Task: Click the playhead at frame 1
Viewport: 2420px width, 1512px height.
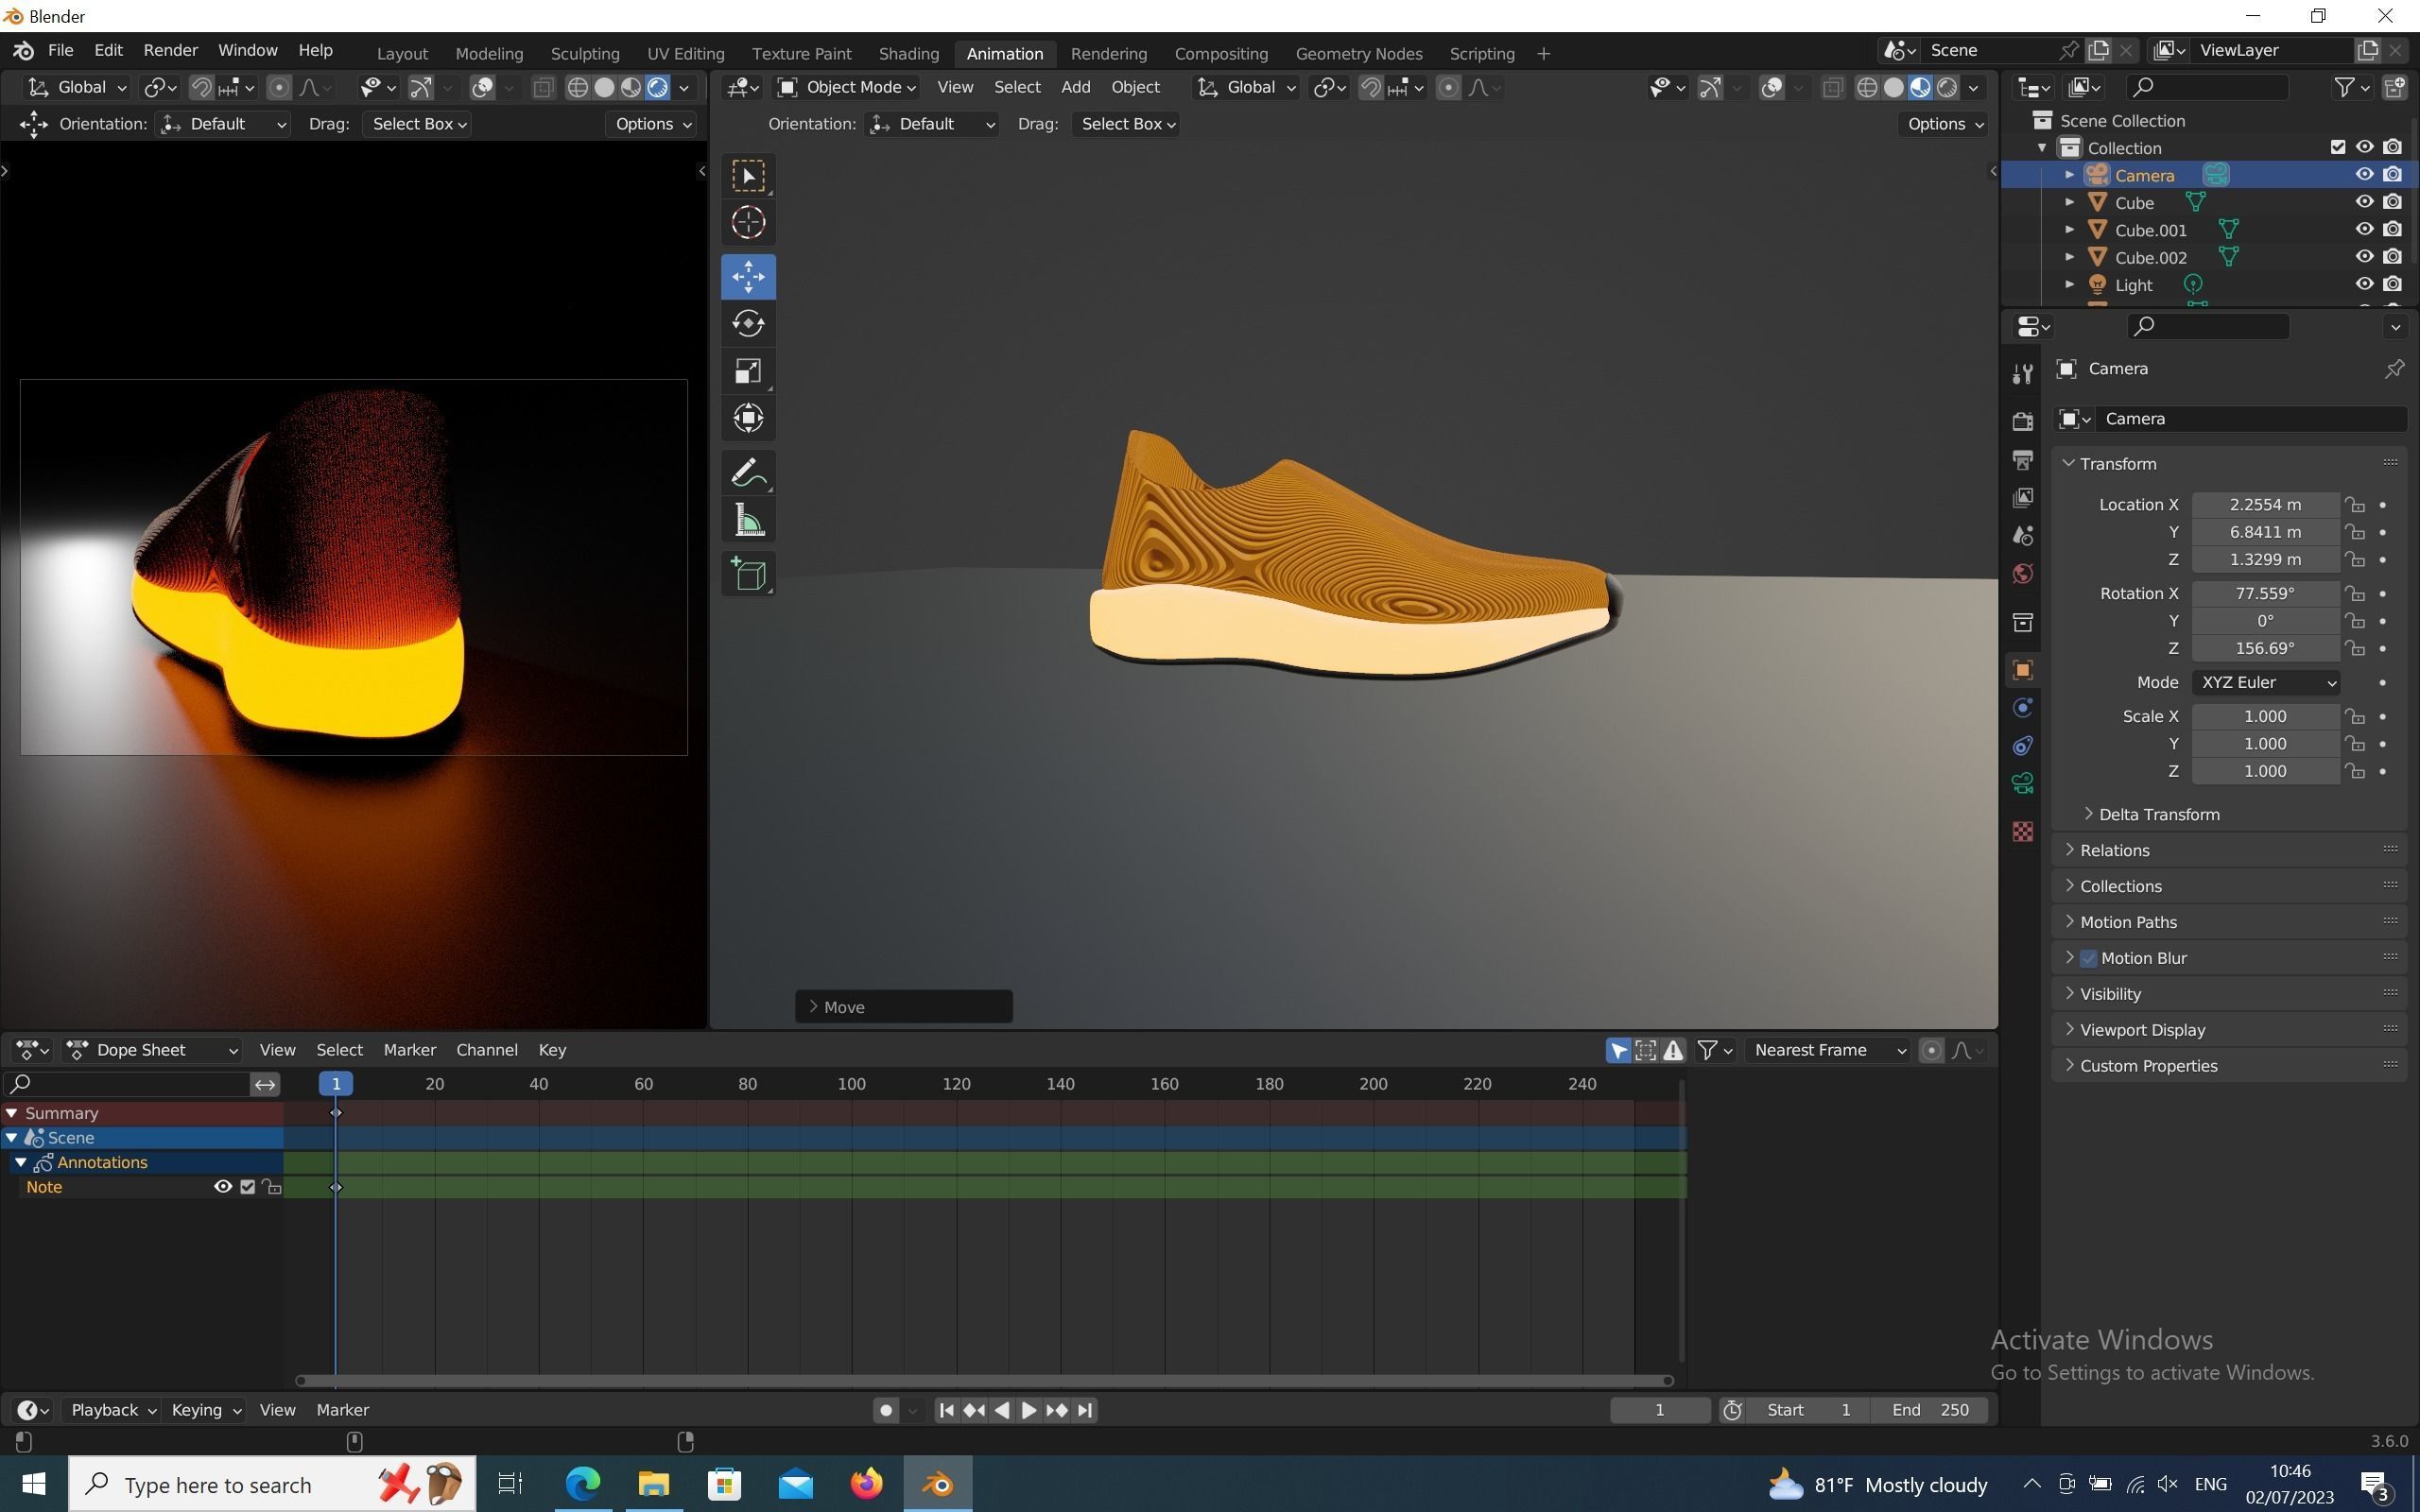Action: (336, 1084)
